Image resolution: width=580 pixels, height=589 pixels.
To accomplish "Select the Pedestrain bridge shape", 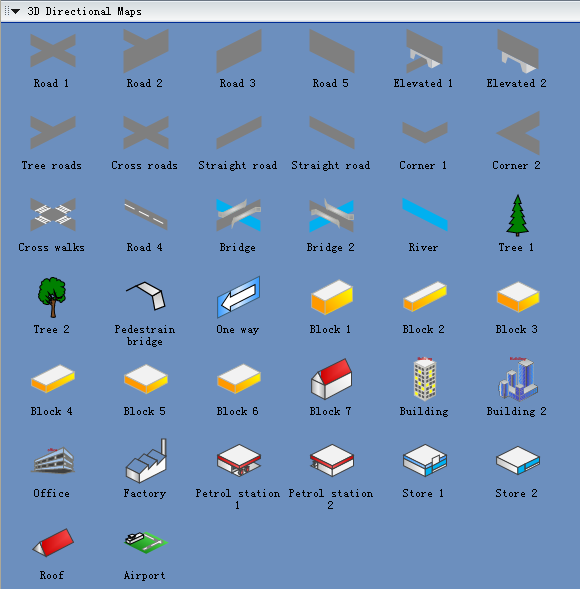I will [146, 296].
